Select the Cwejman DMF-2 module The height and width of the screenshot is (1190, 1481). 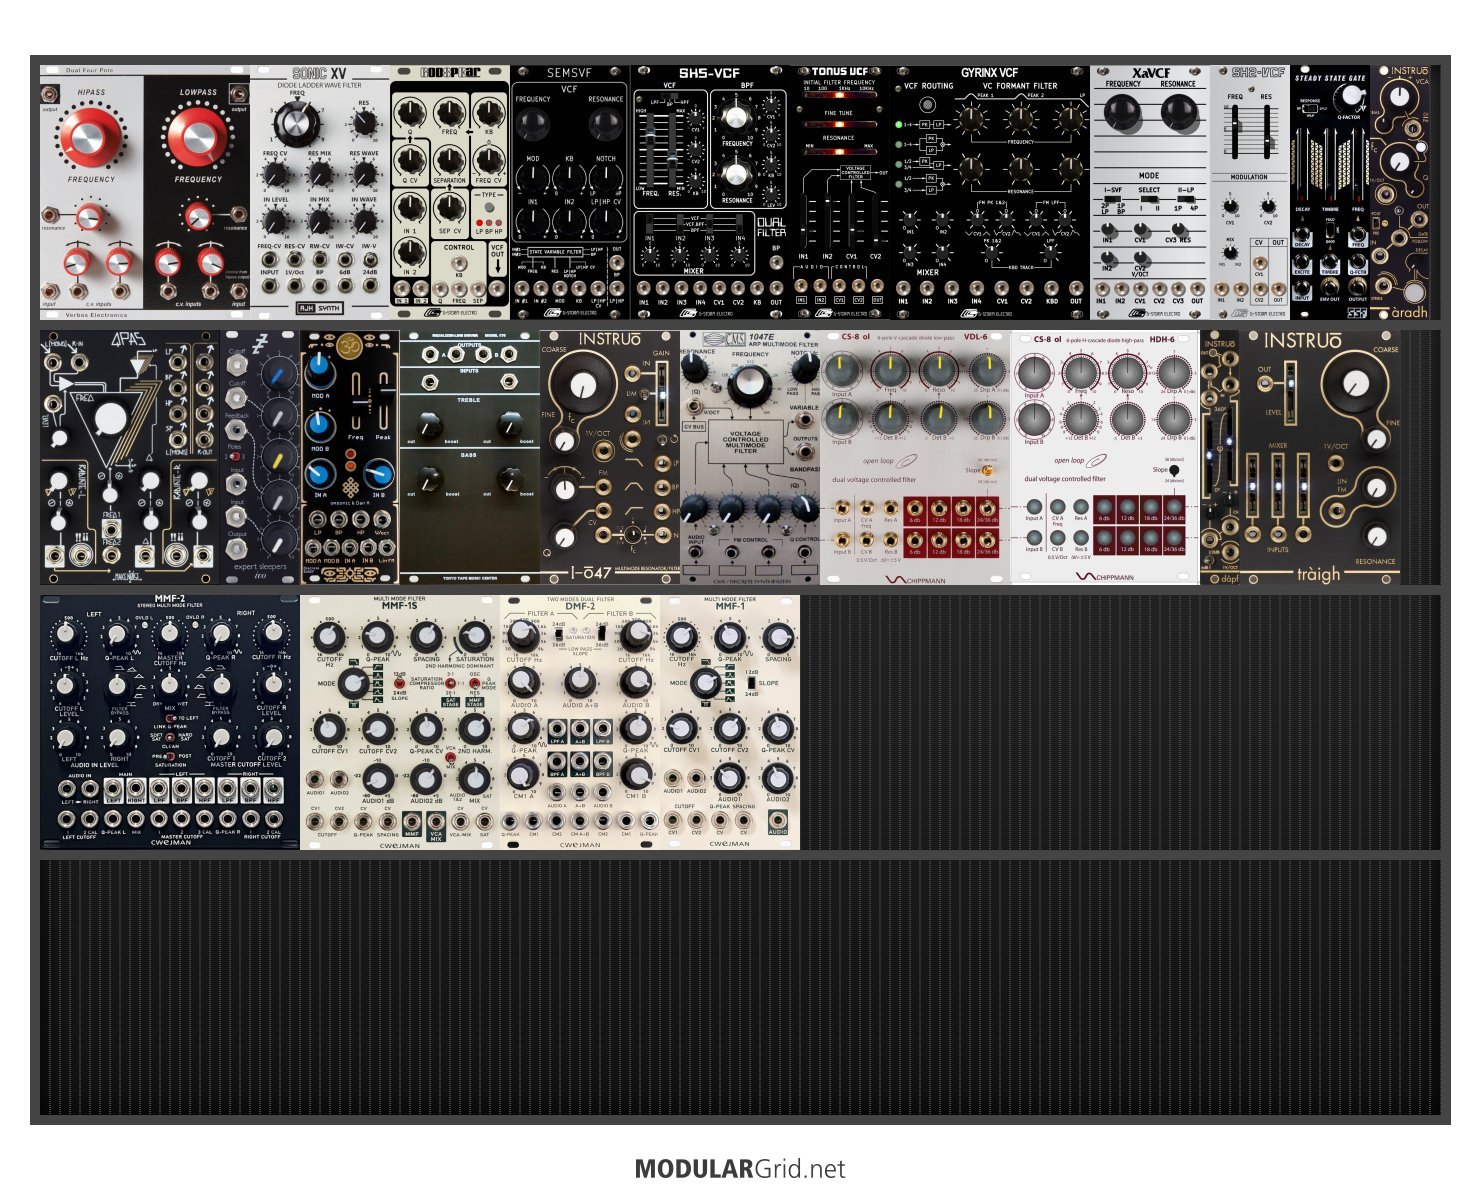(x=580, y=722)
